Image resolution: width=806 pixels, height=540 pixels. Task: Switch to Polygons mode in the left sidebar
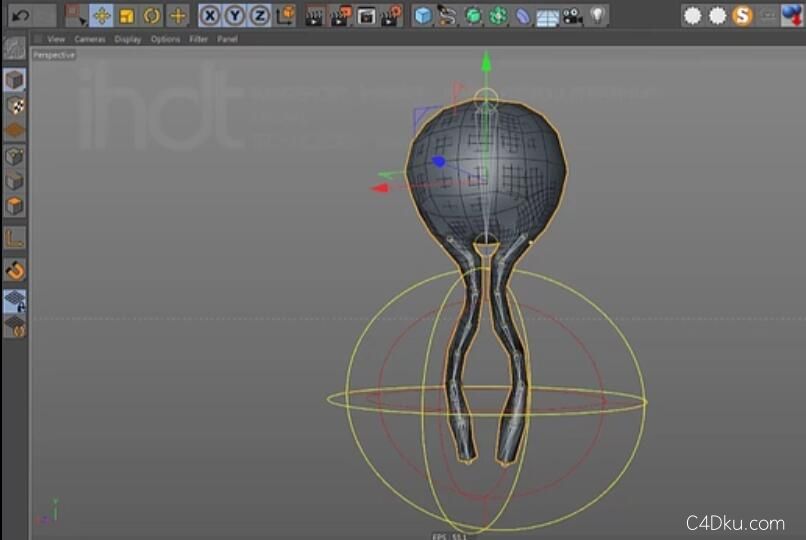14,206
